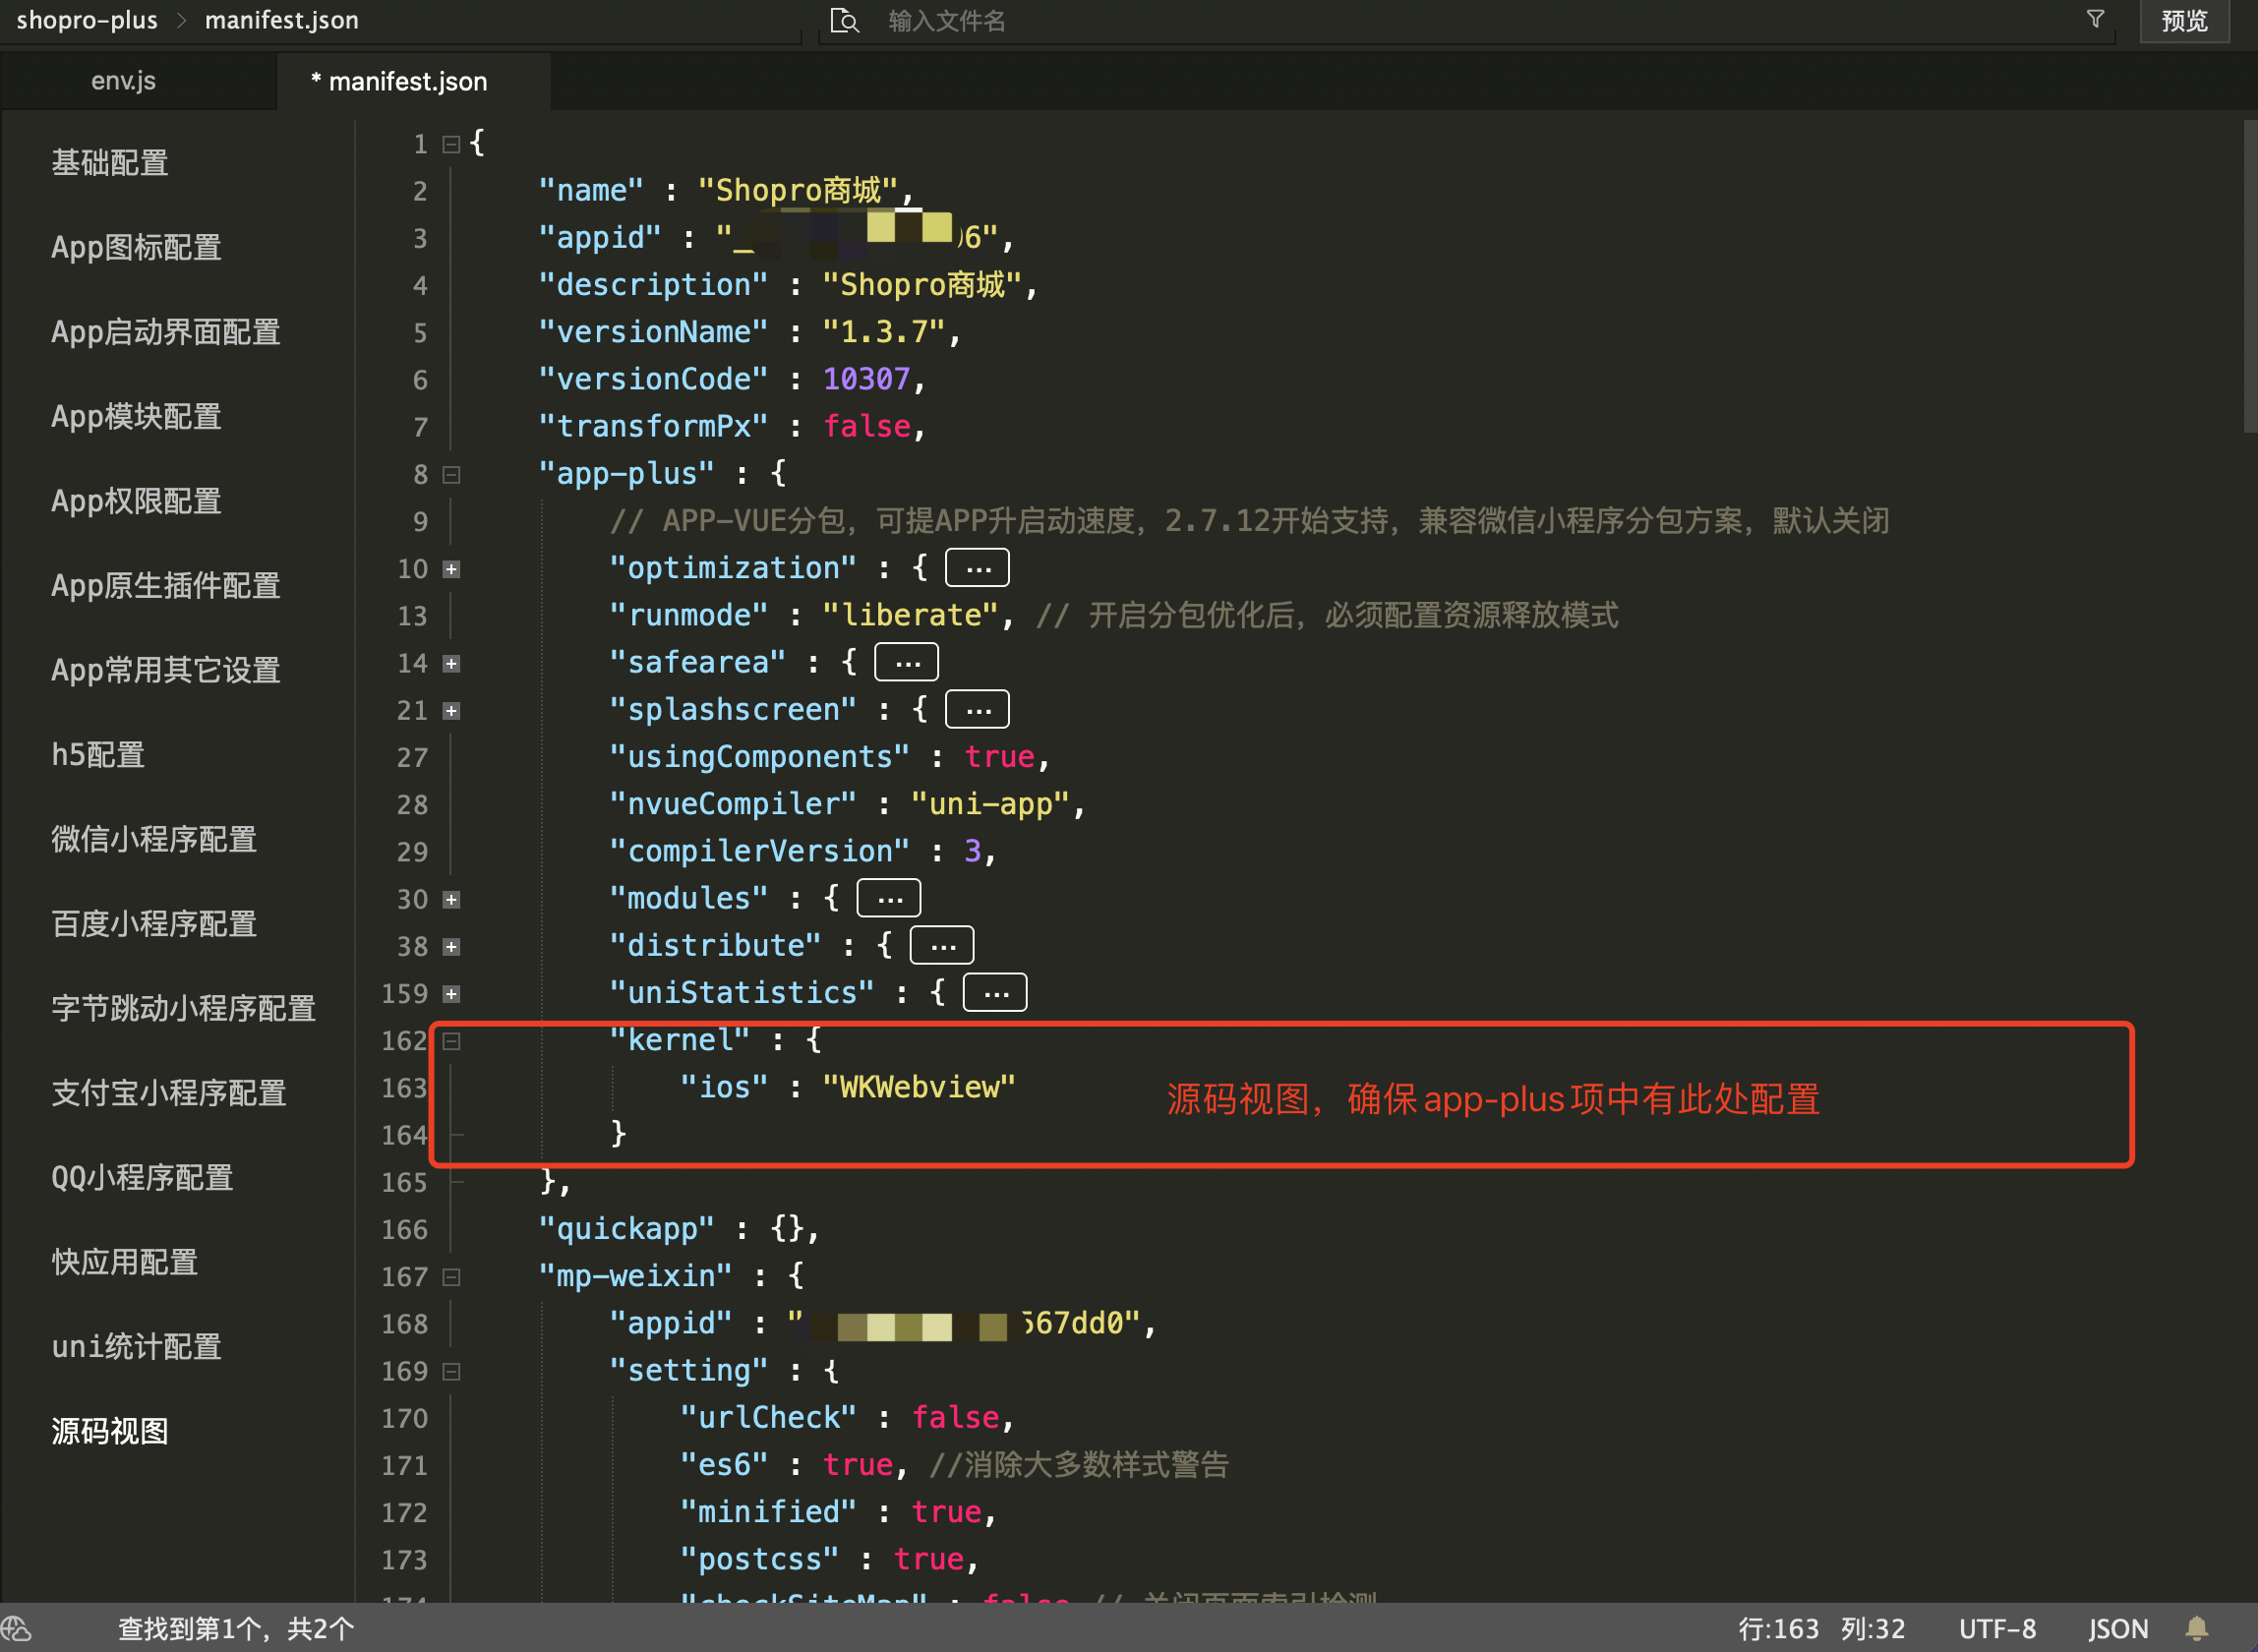
Task: Click the filter funnel icon
Action: [2095, 19]
